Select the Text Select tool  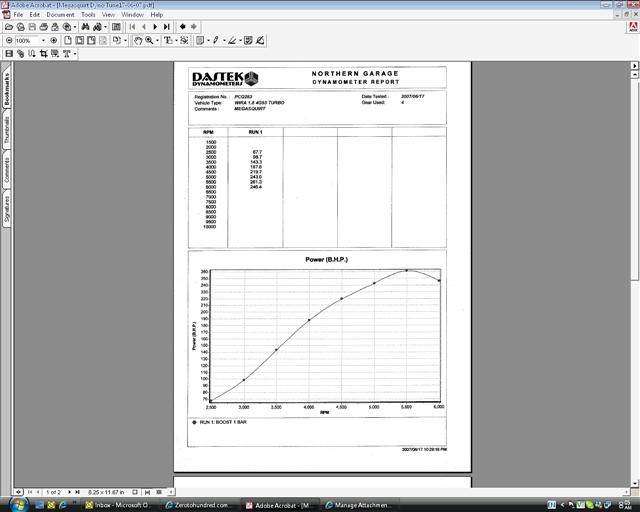click(168, 41)
